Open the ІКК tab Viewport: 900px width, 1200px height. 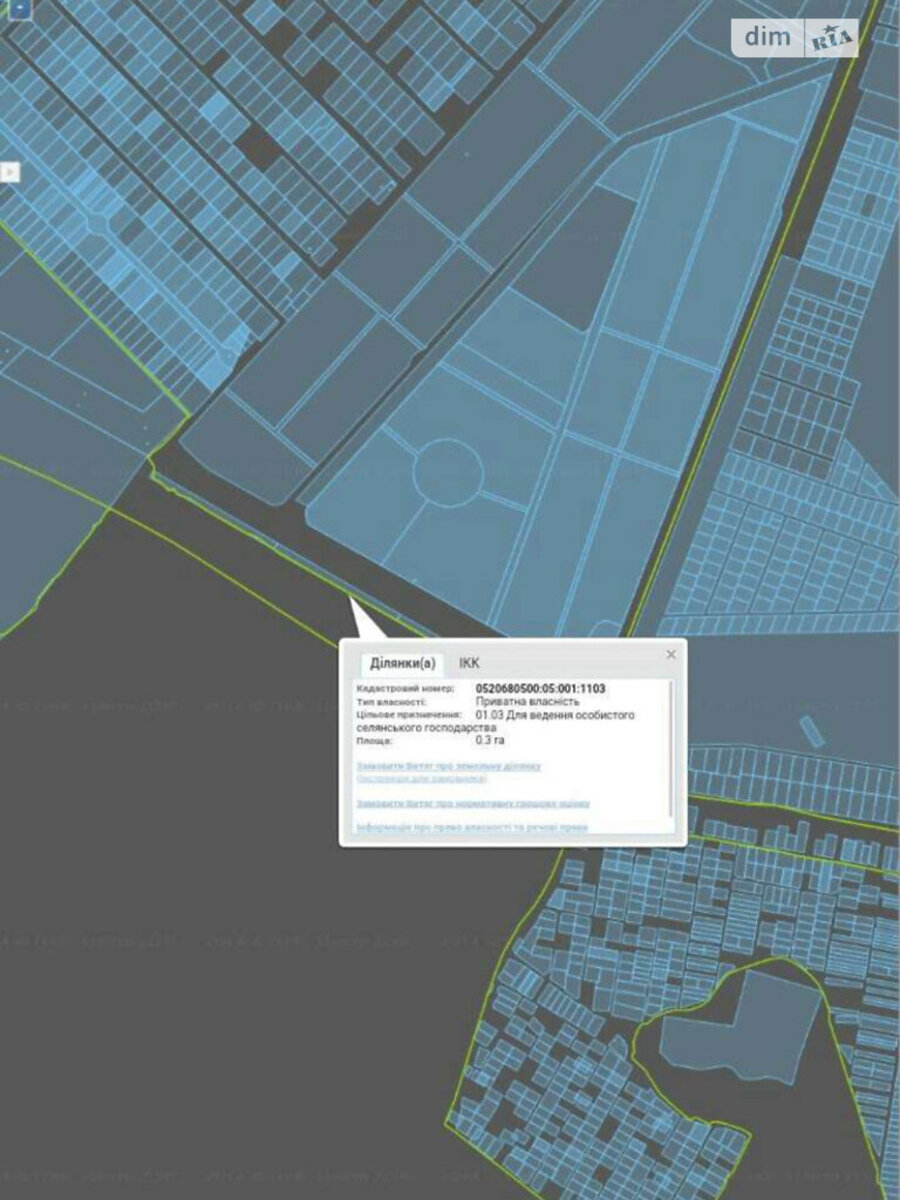[469, 663]
